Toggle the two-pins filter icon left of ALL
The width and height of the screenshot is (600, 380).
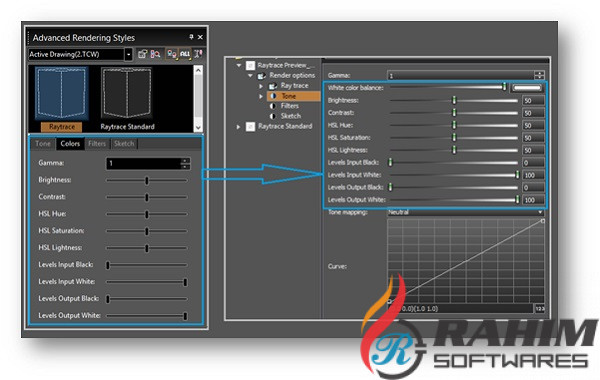(x=172, y=54)
